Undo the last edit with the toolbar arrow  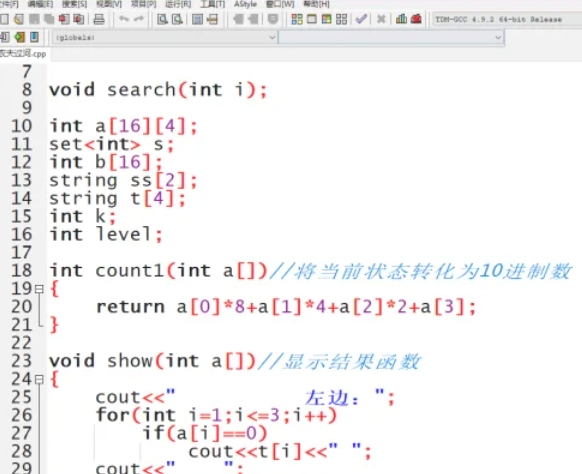(124, 19)
